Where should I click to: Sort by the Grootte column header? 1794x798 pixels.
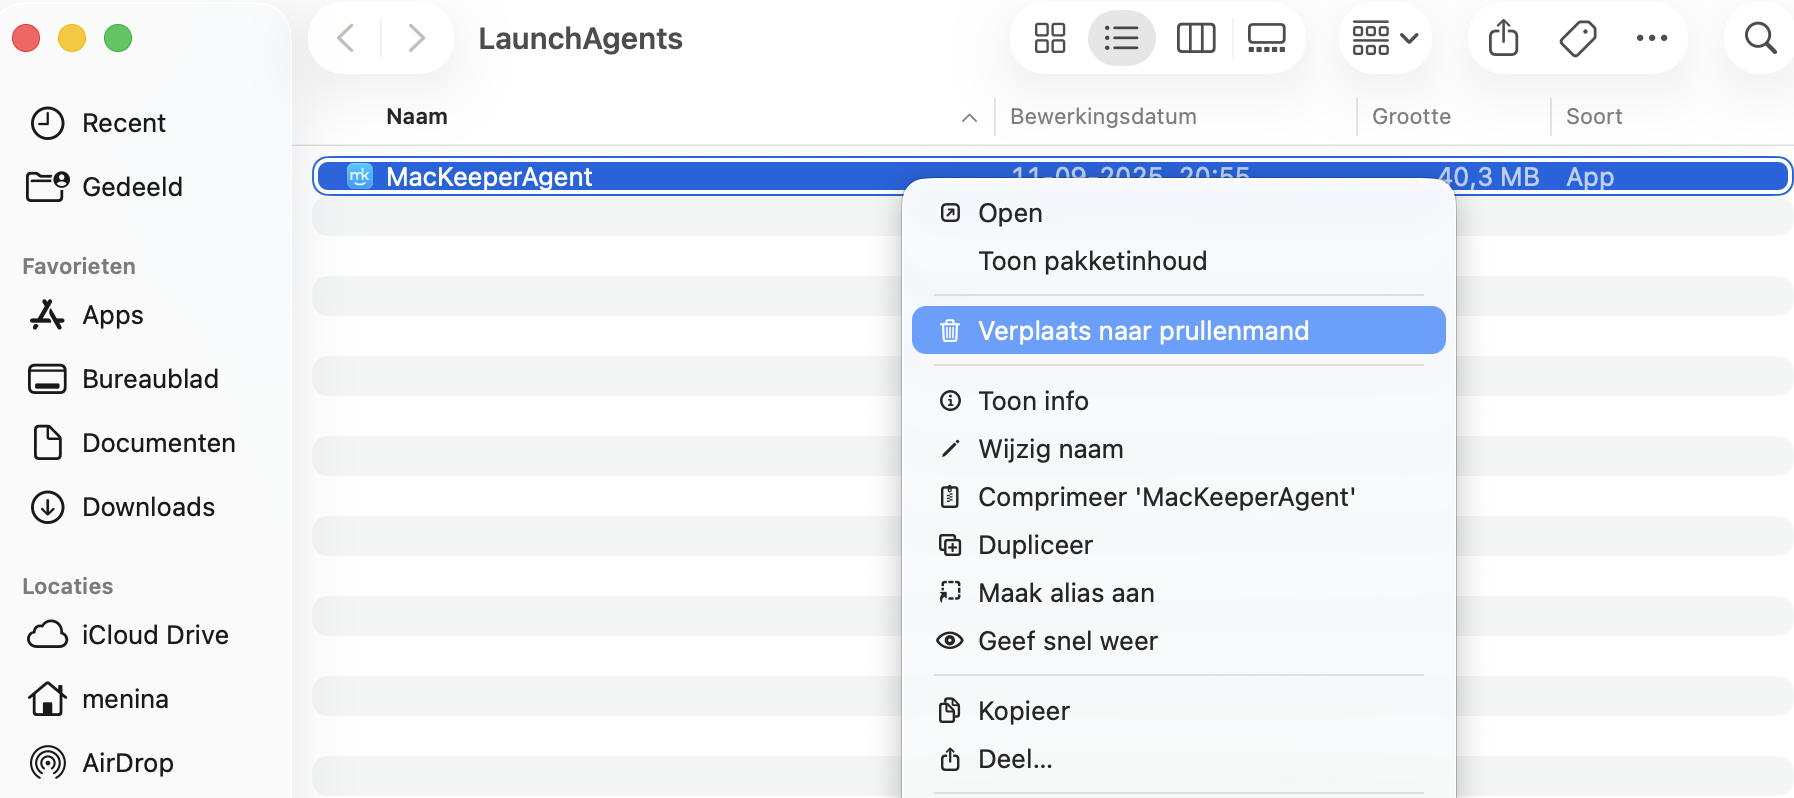coord(1411,116)
